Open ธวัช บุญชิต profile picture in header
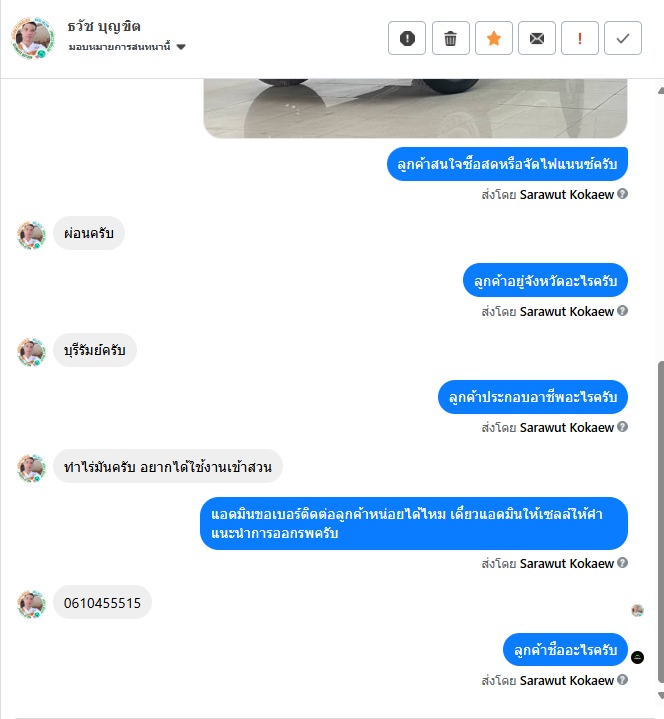664x719 pixels. point(33,38)
